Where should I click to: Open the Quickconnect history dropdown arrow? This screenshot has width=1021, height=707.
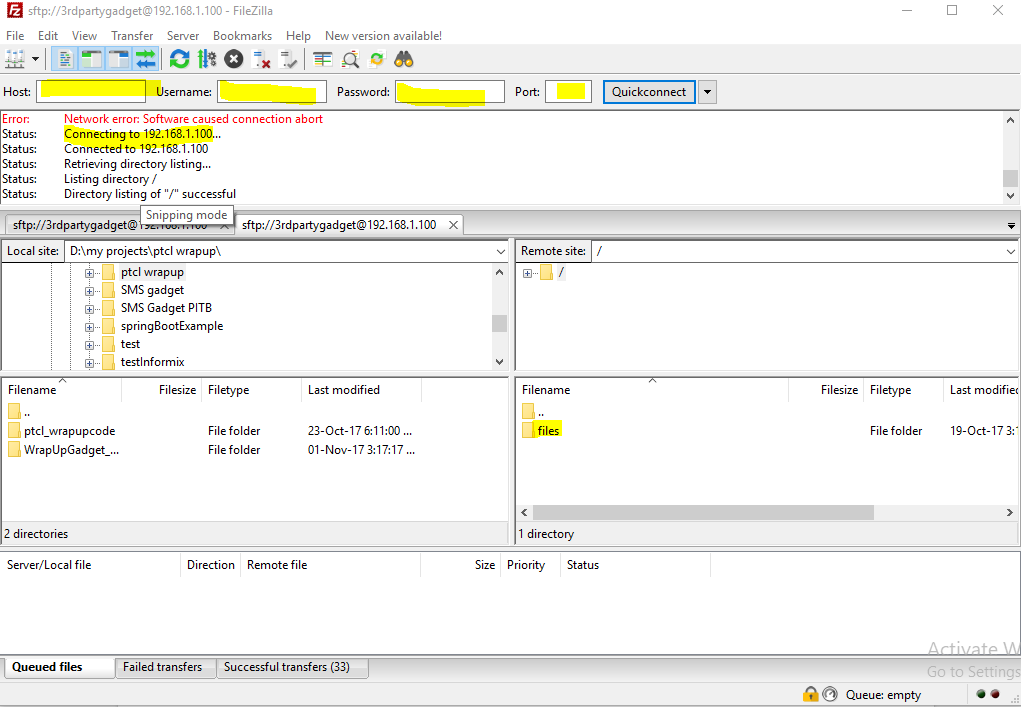click(x=707, y=92)
